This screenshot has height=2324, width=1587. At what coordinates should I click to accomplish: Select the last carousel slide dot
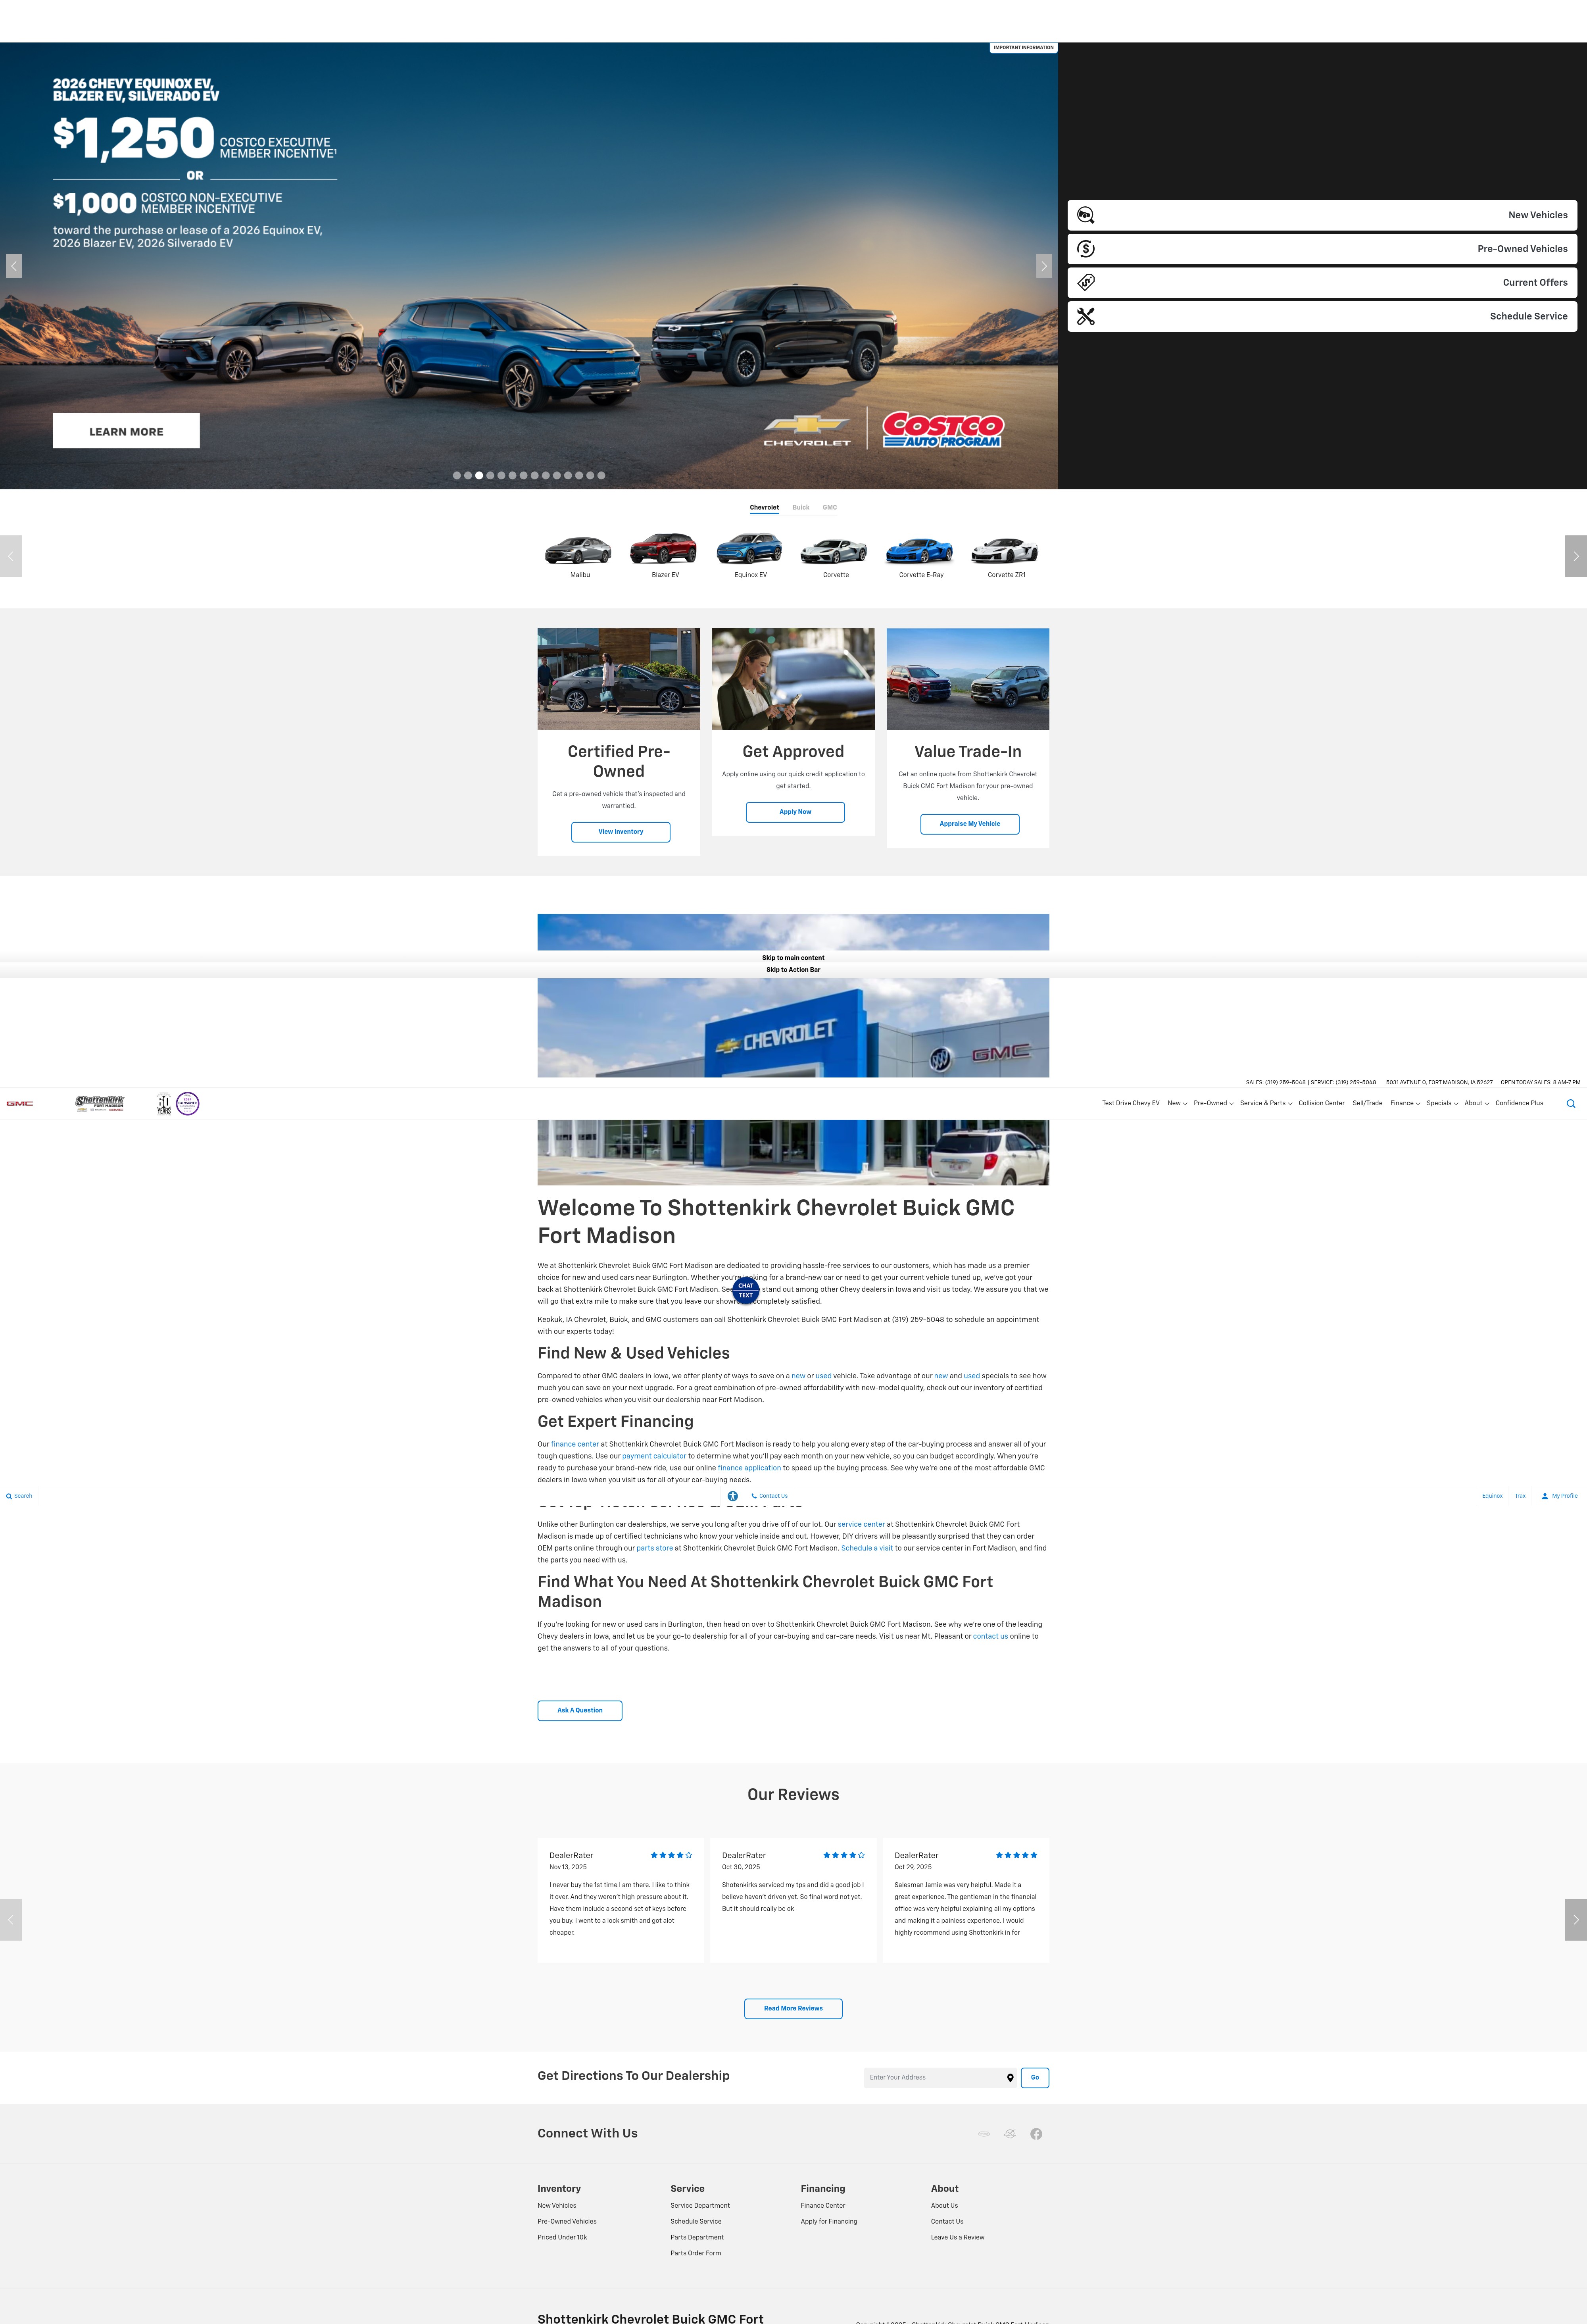[601, 476]
